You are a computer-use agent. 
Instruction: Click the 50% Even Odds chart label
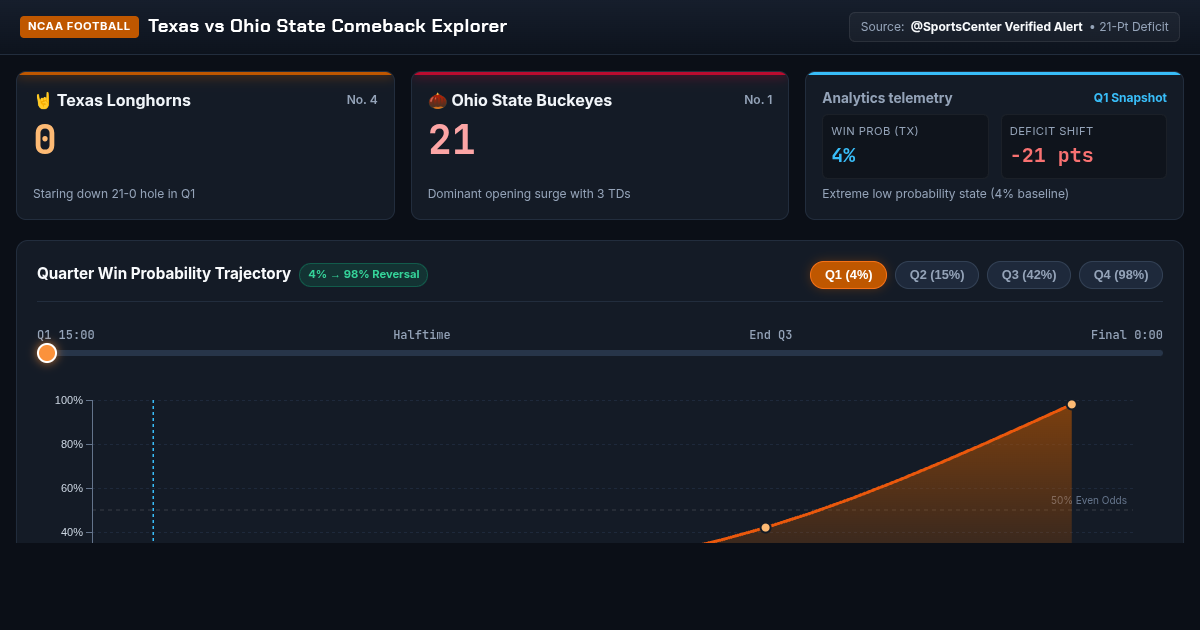1089,500
